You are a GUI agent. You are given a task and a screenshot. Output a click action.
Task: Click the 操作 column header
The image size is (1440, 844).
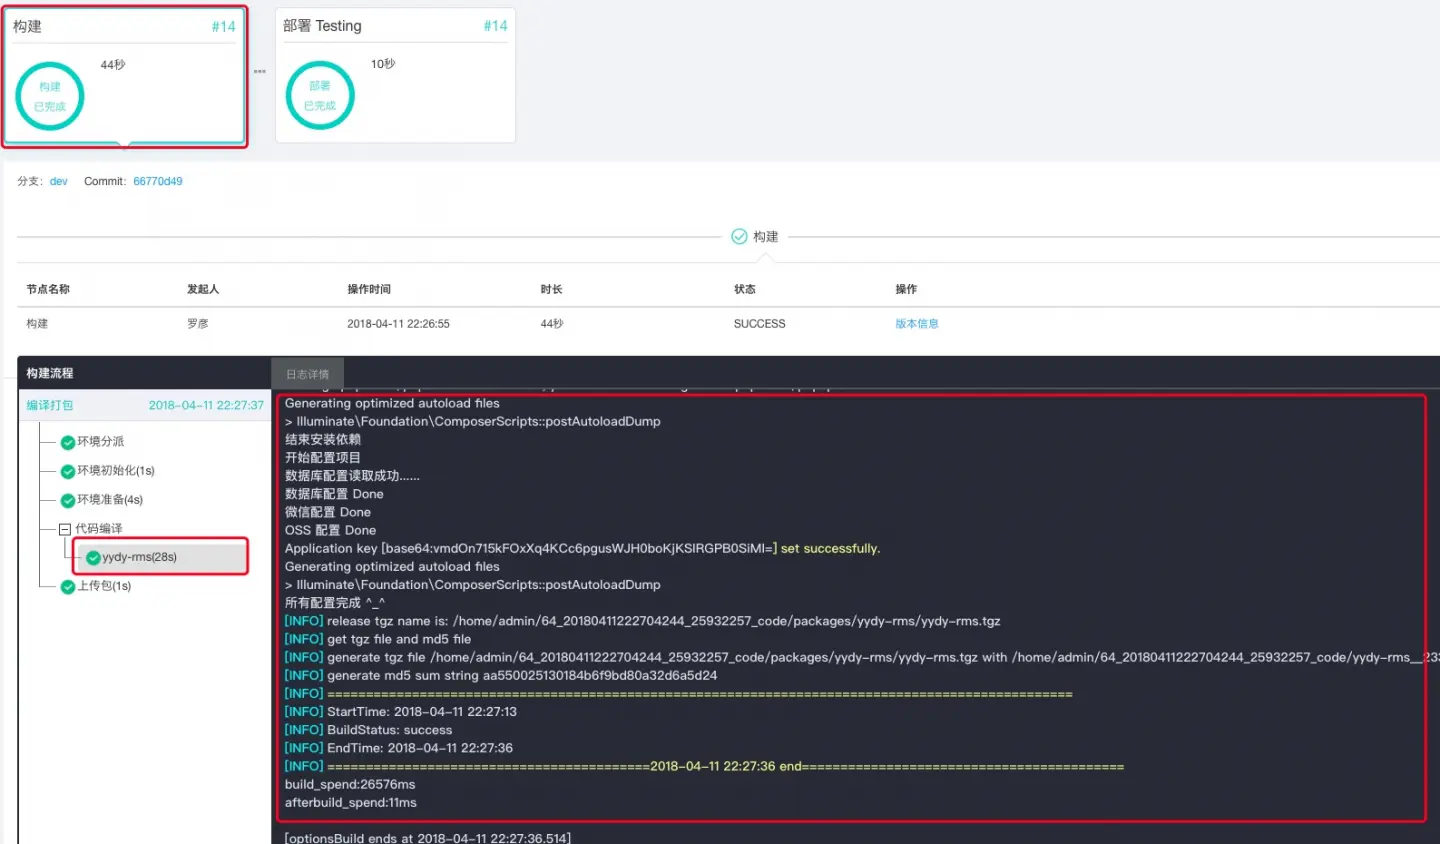coord(906,289)
